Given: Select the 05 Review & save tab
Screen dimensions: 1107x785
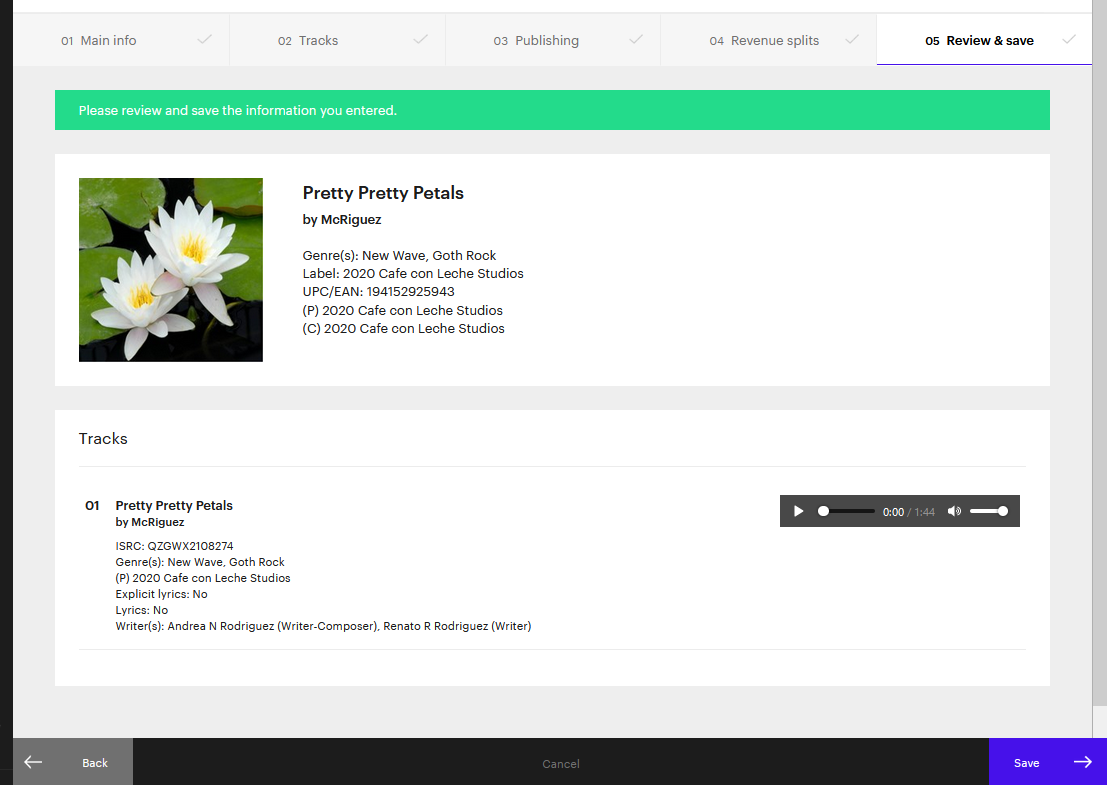Looking at the screenshot, I should [x=980, y=41].
